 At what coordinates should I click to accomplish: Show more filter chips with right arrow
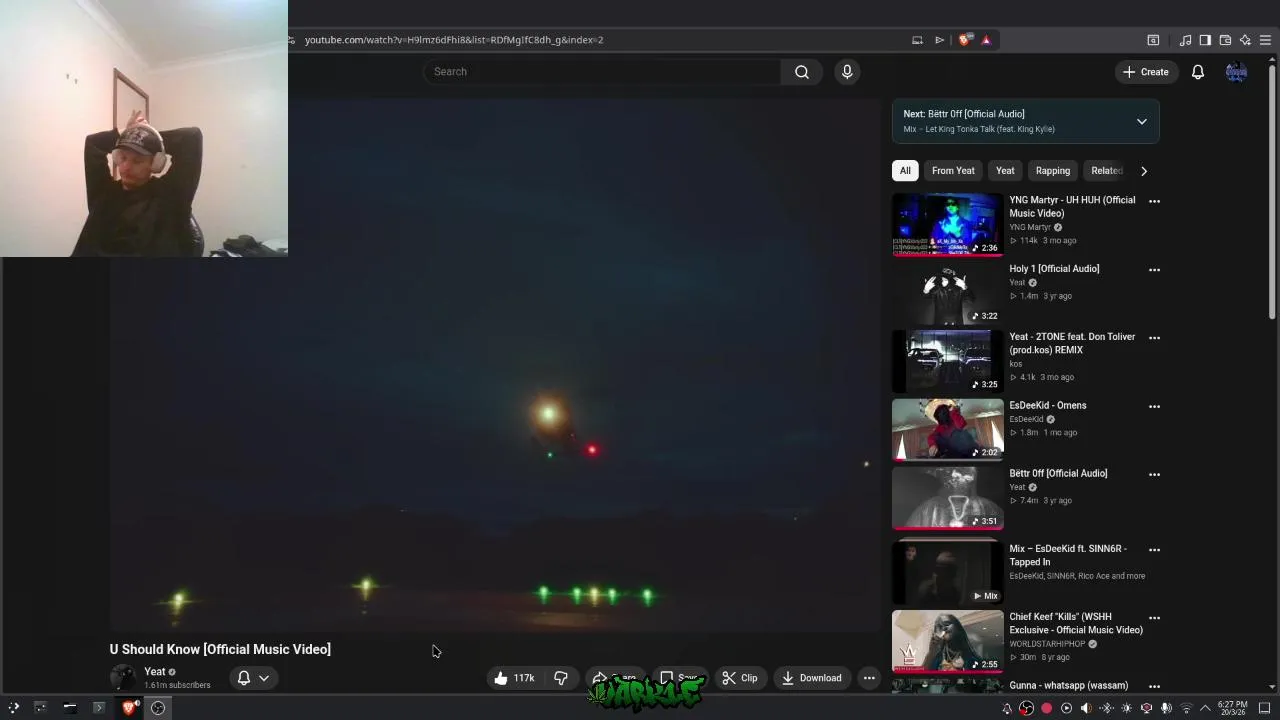pos(1144,171)
